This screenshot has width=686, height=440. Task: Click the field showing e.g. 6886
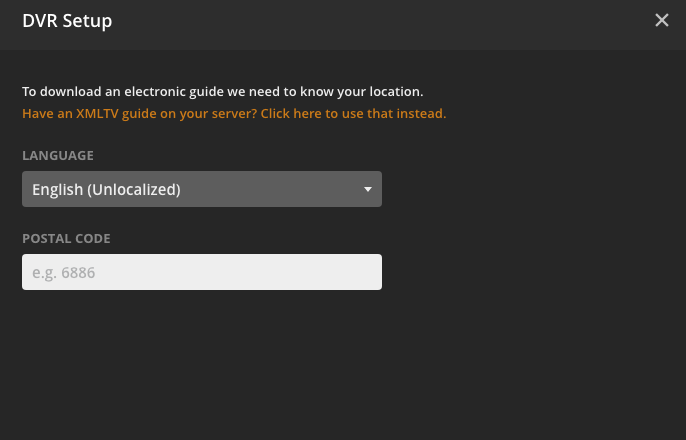tap(201, 272)
